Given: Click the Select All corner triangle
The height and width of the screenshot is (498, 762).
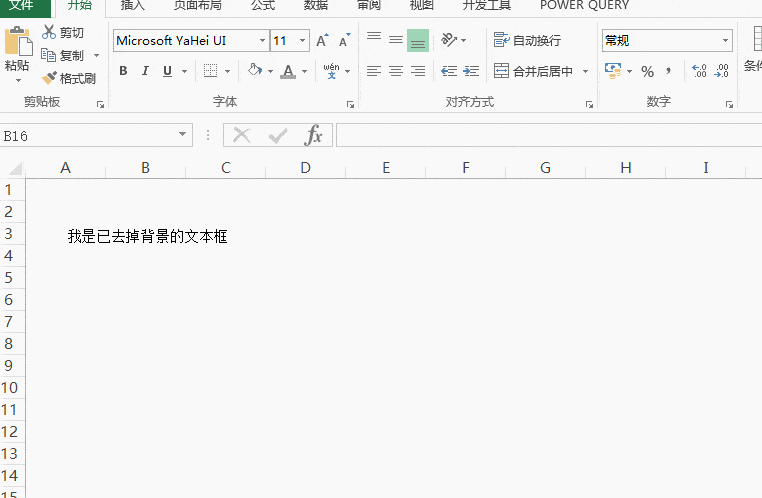Looking at the screenshot, I should [14, 168].
